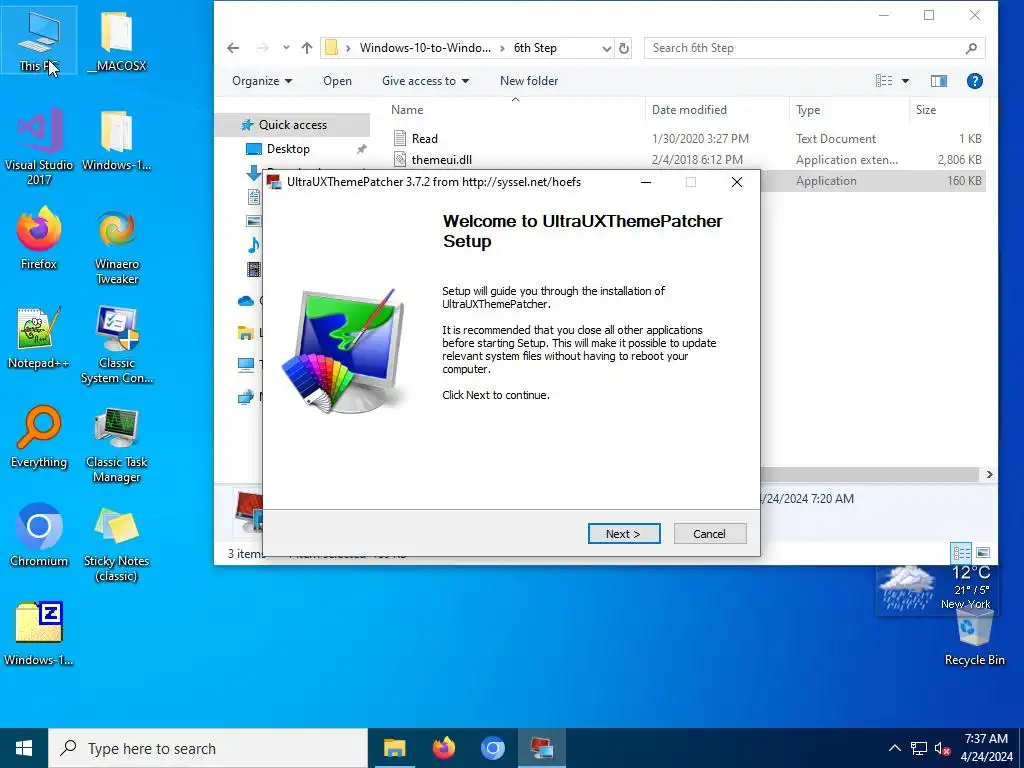Screen dimensions: 1024x768
Task: Open the view options dropdown arrow
Action: 906,81
